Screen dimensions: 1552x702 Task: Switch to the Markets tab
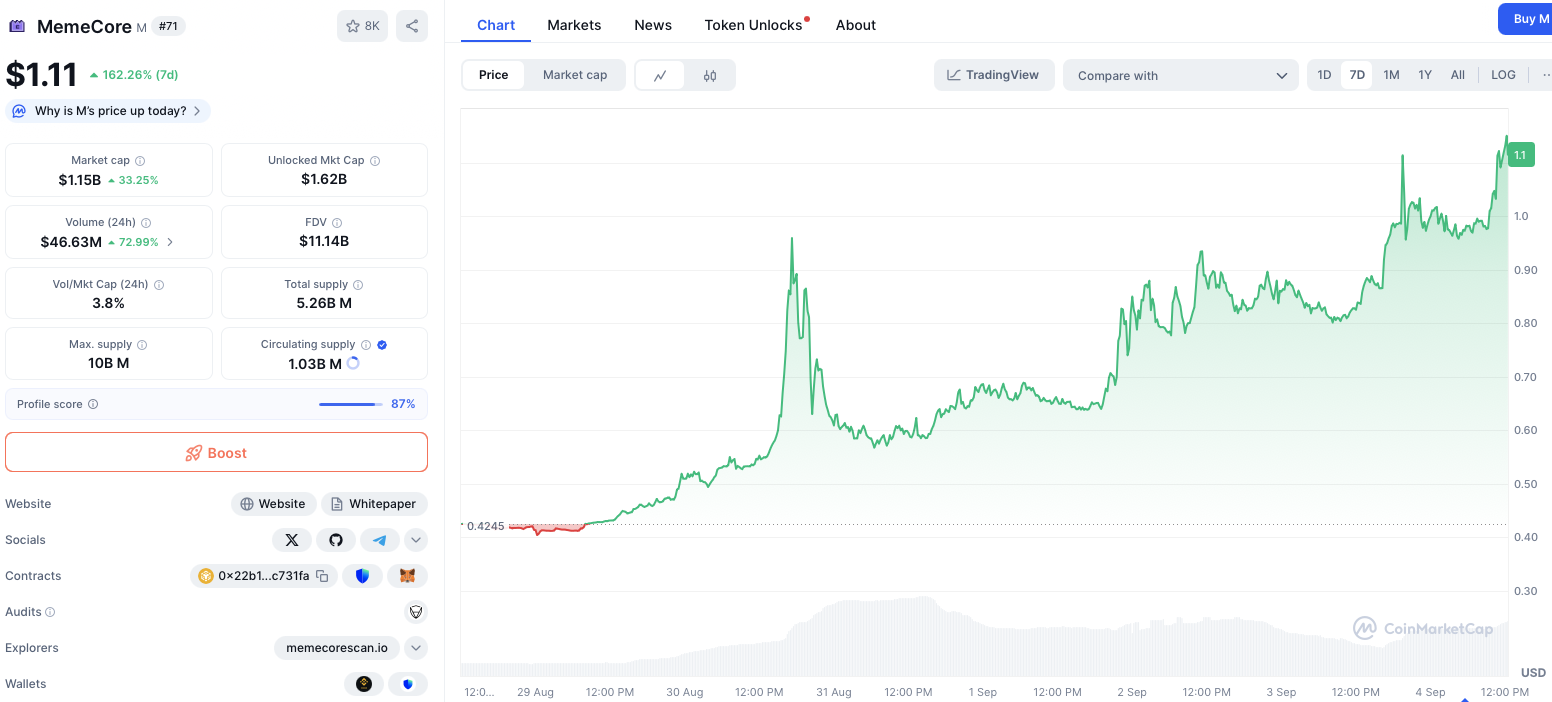coord(574,25)
